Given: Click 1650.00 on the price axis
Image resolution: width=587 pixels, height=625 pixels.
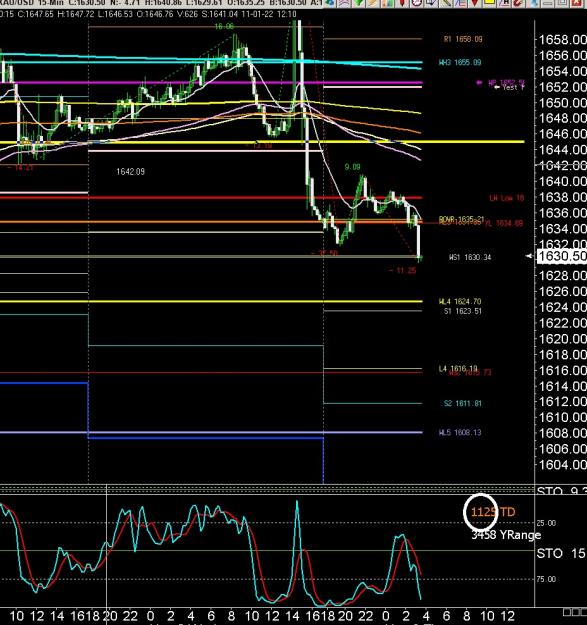Looking at the screenshot, I should [562, 102].
